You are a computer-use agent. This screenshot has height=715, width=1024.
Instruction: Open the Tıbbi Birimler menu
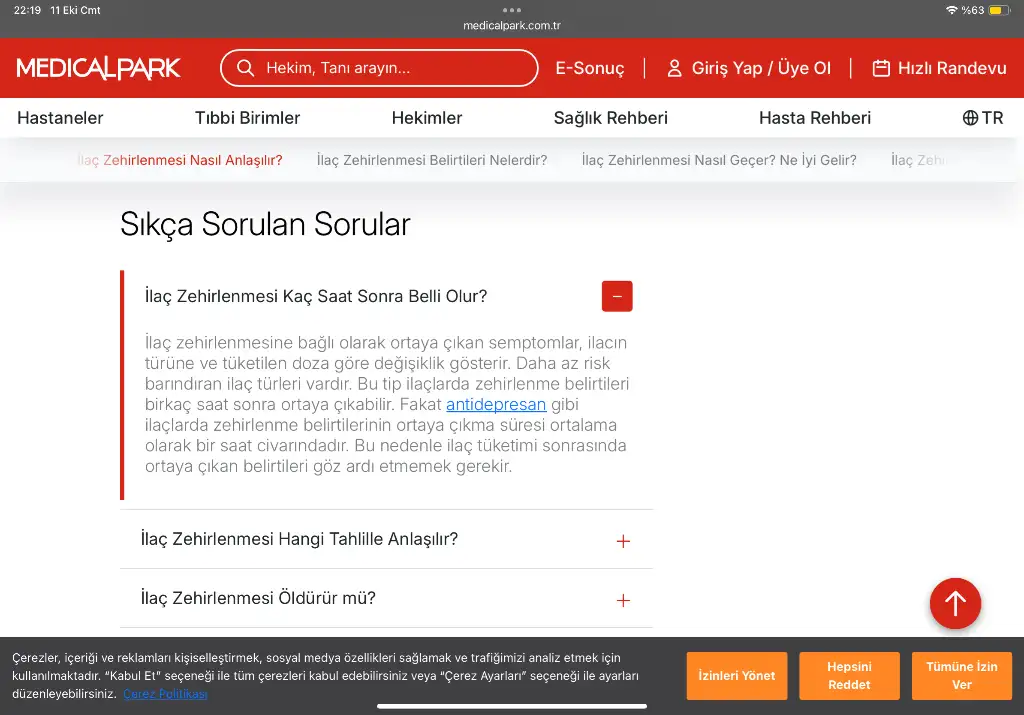point(247,118)
